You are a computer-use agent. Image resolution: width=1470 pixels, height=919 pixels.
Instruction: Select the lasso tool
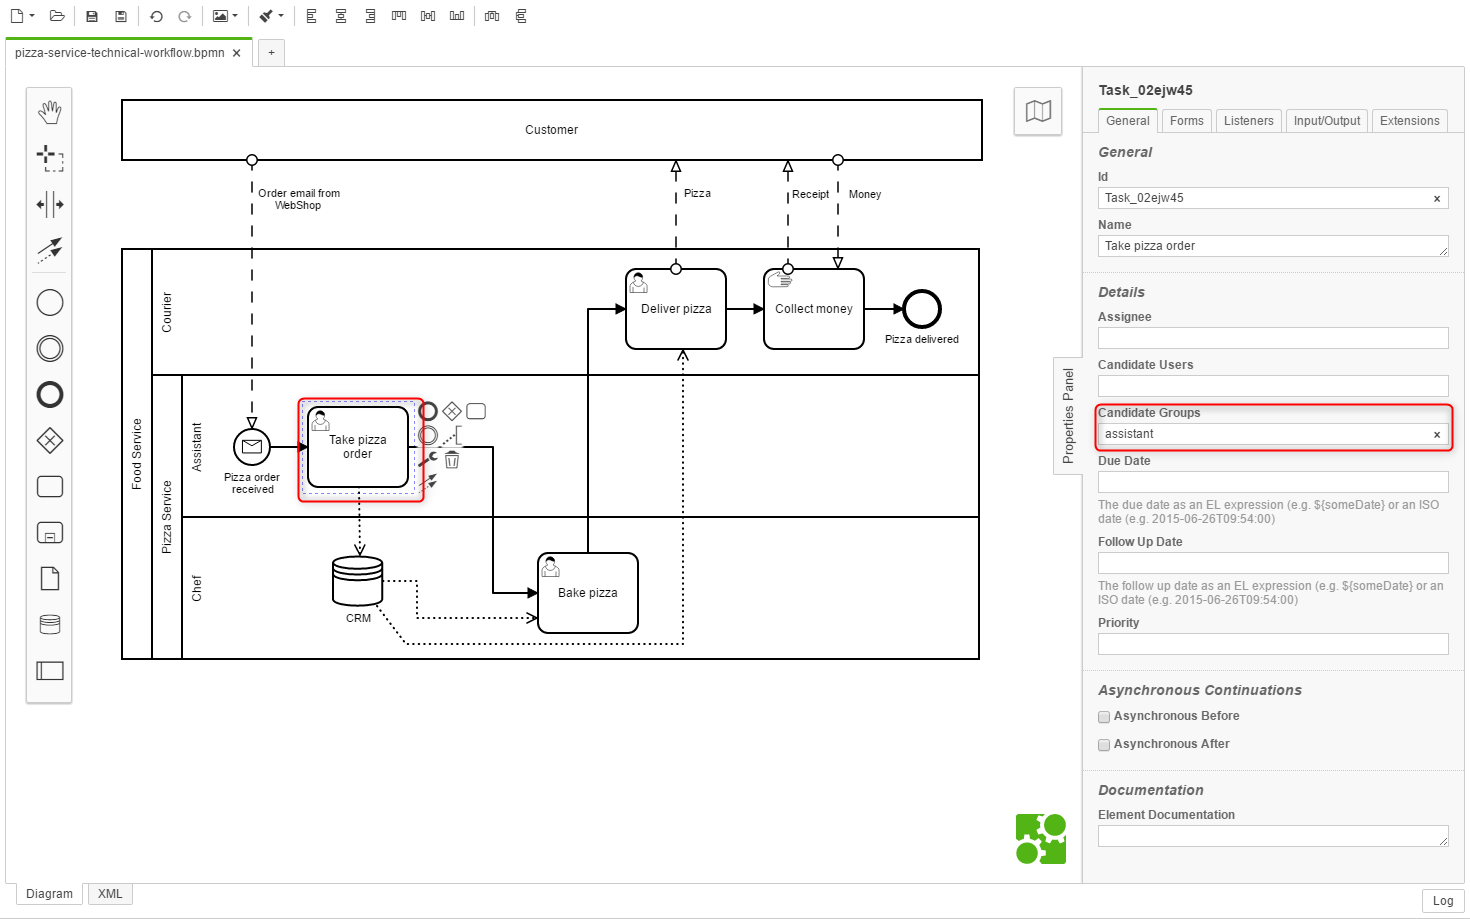pyautogui.click(x=49, y=158)
